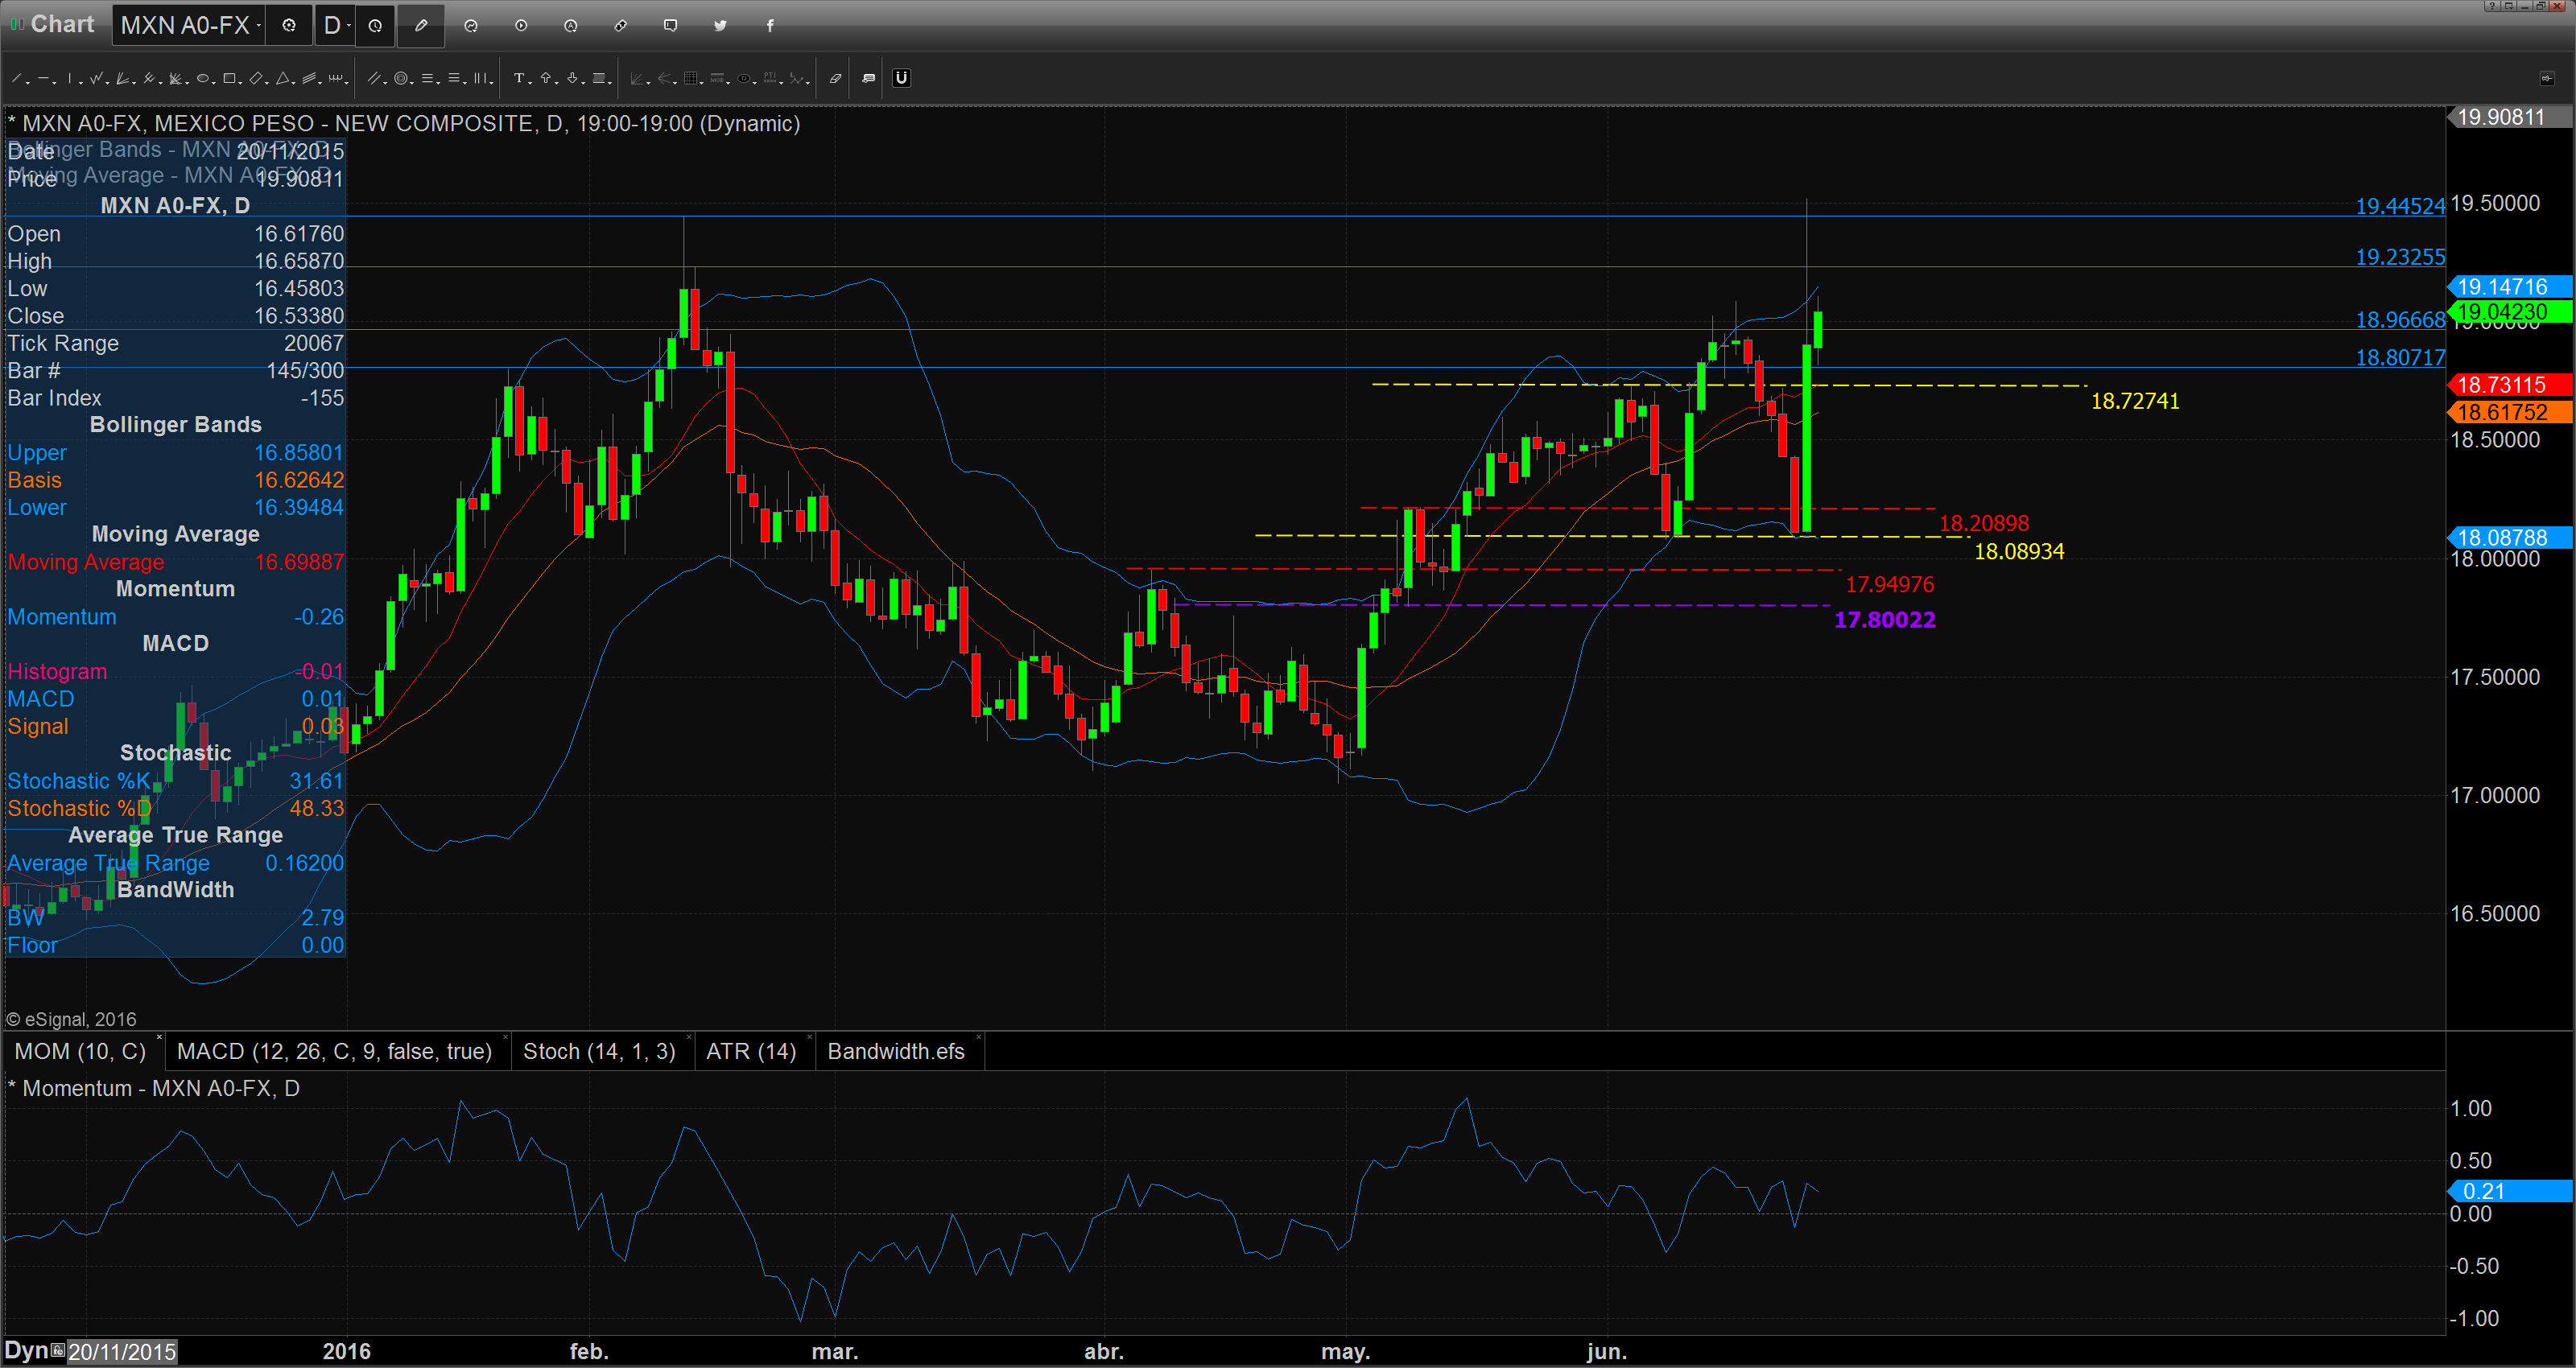
Task: Open the time template clock dropdown
Action: 375,25
